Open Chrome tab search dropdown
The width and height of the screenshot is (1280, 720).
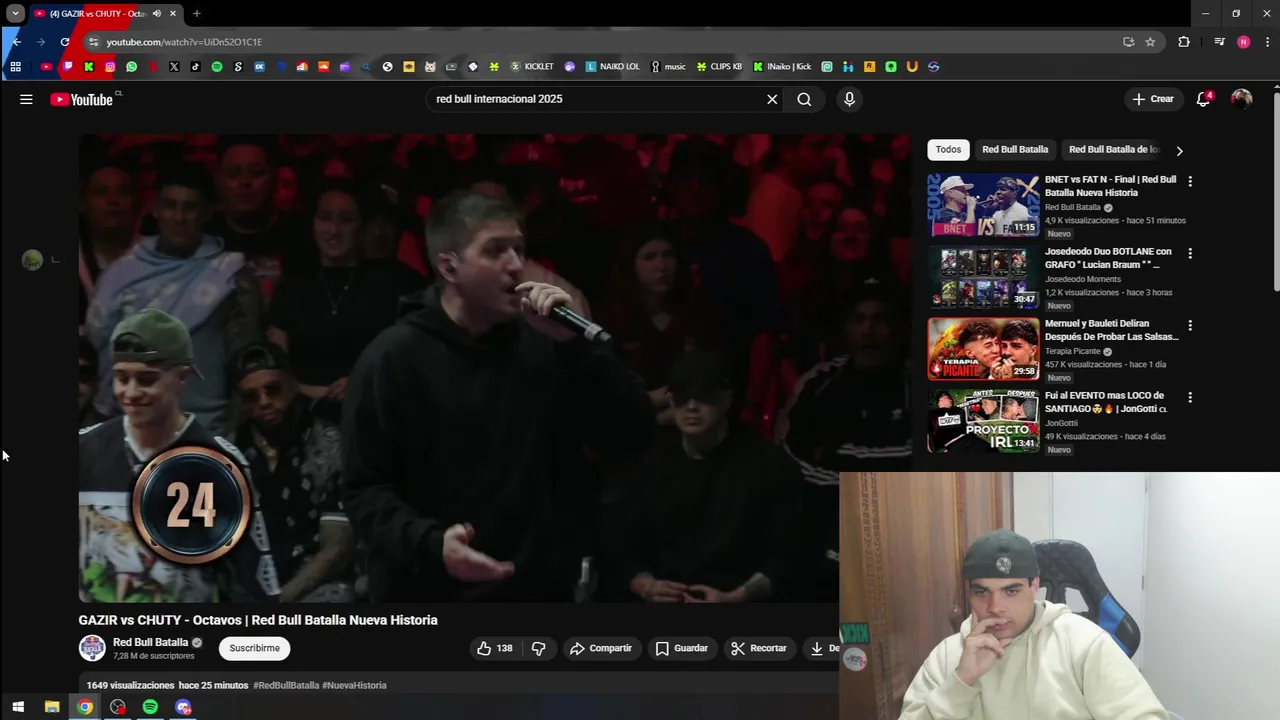pos(15,14)
